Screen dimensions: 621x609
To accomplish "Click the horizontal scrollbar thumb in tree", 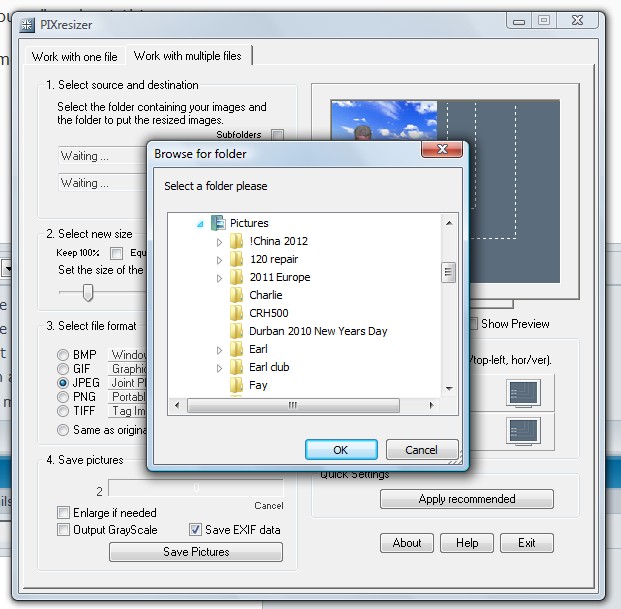I will pos(293,405).
